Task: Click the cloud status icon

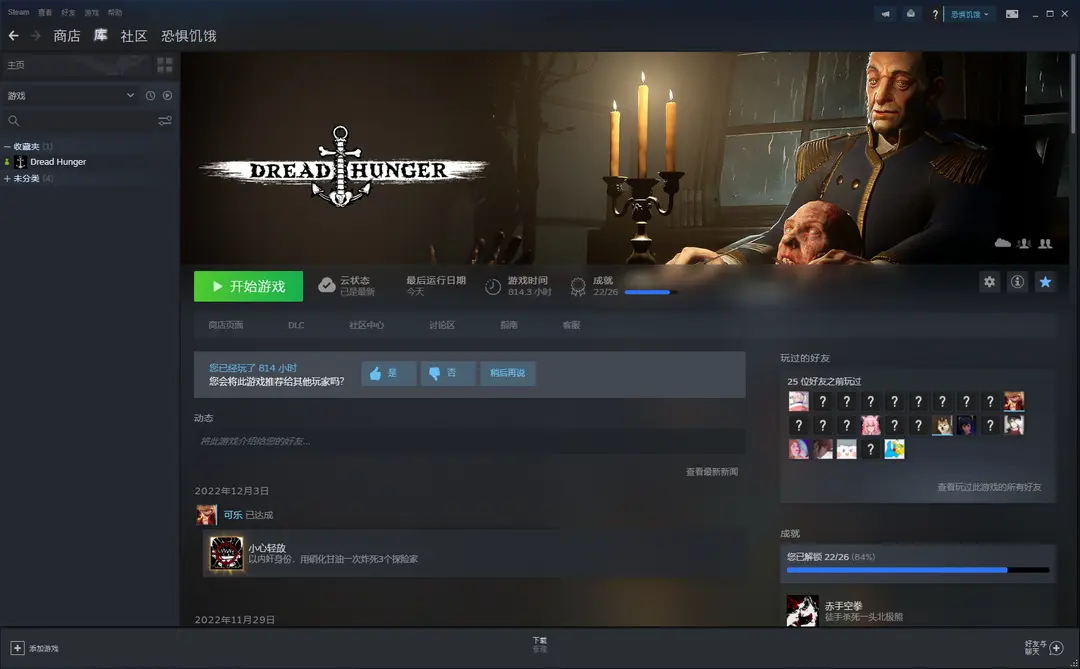Action: coord(326,285)
